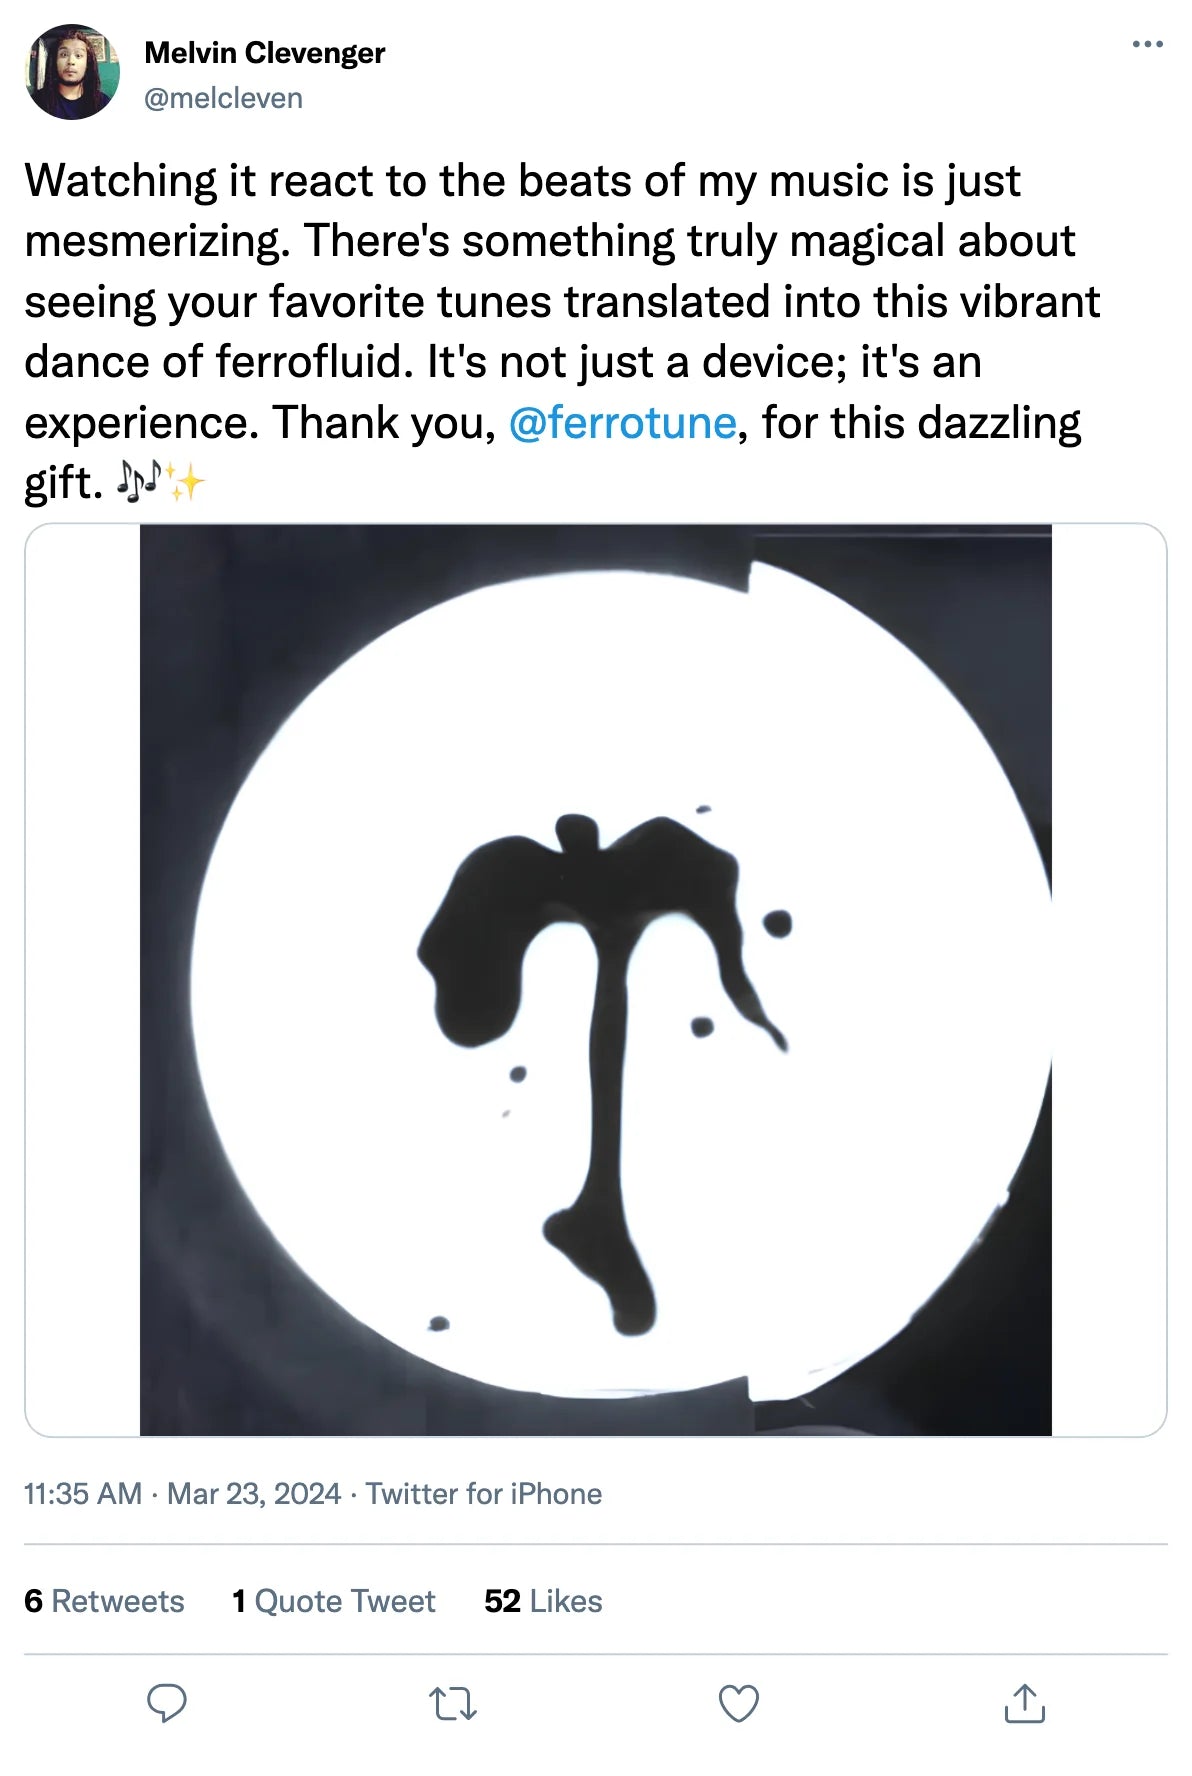Click the sparkles emoji in tweet

click(x=184, y=482)
